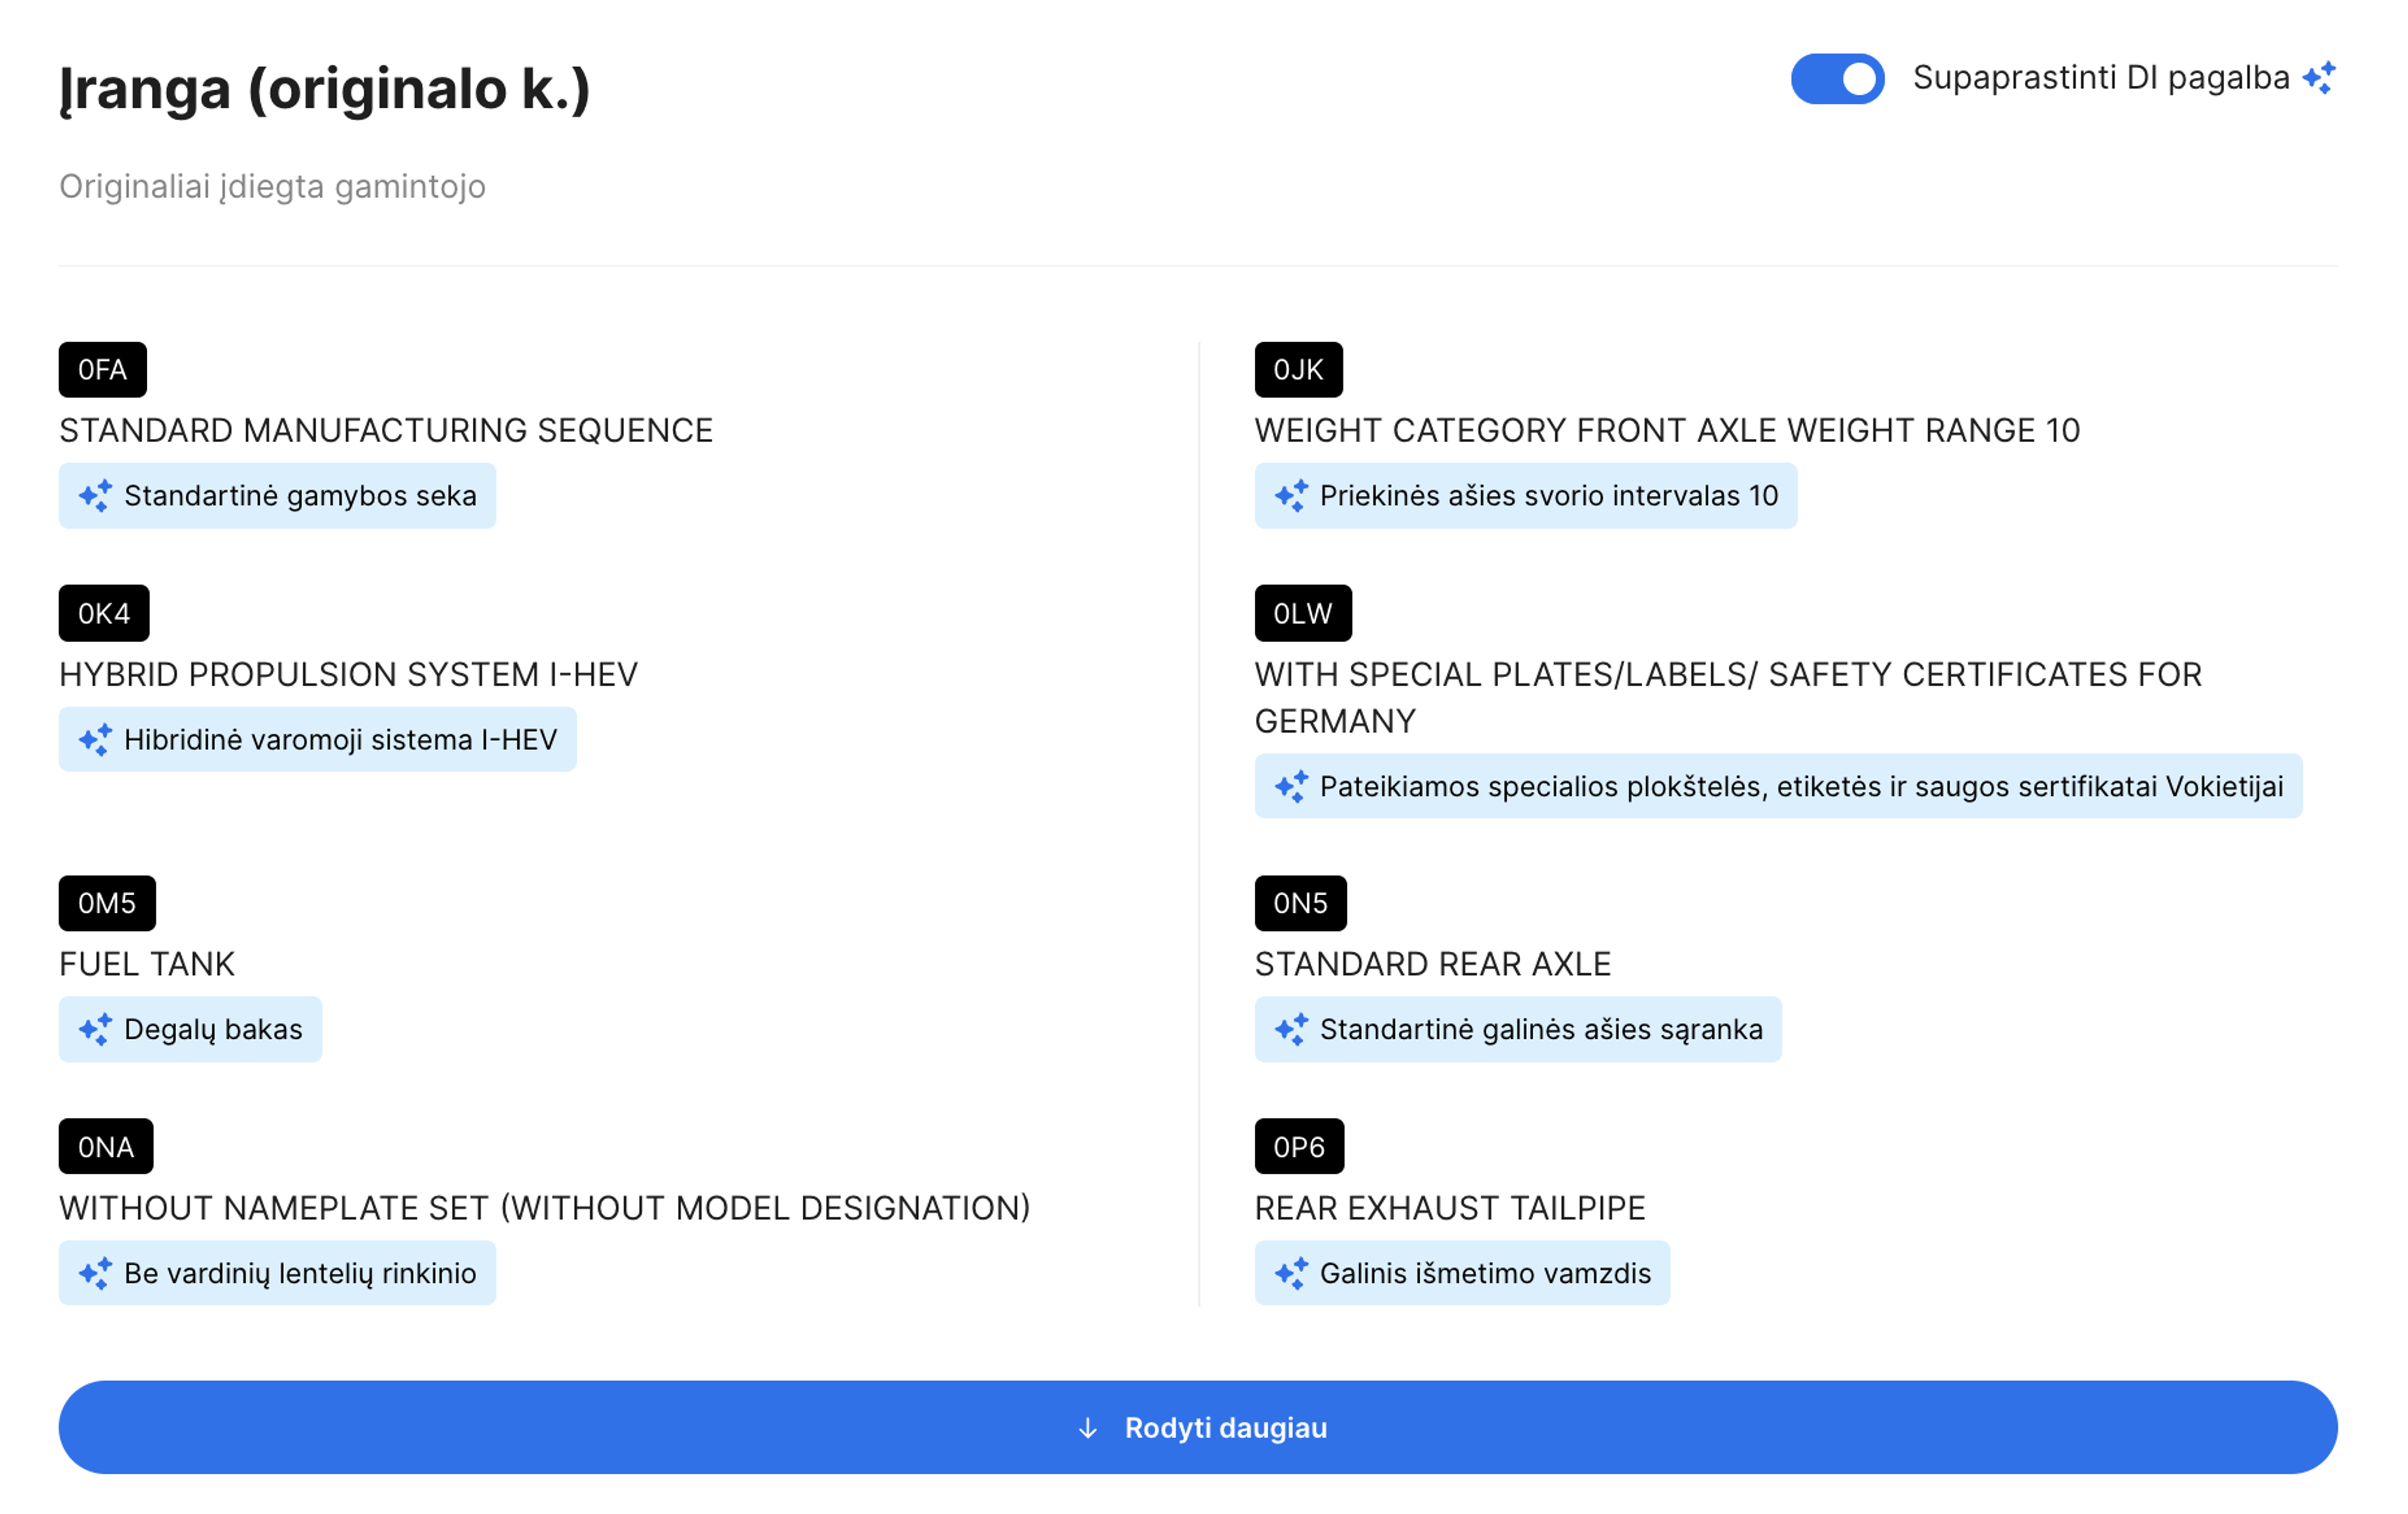Screen dimensions: 2408x1514
Task: Click the 0K4 code badge
Action: pyautogui.click(x=104, y=613)
